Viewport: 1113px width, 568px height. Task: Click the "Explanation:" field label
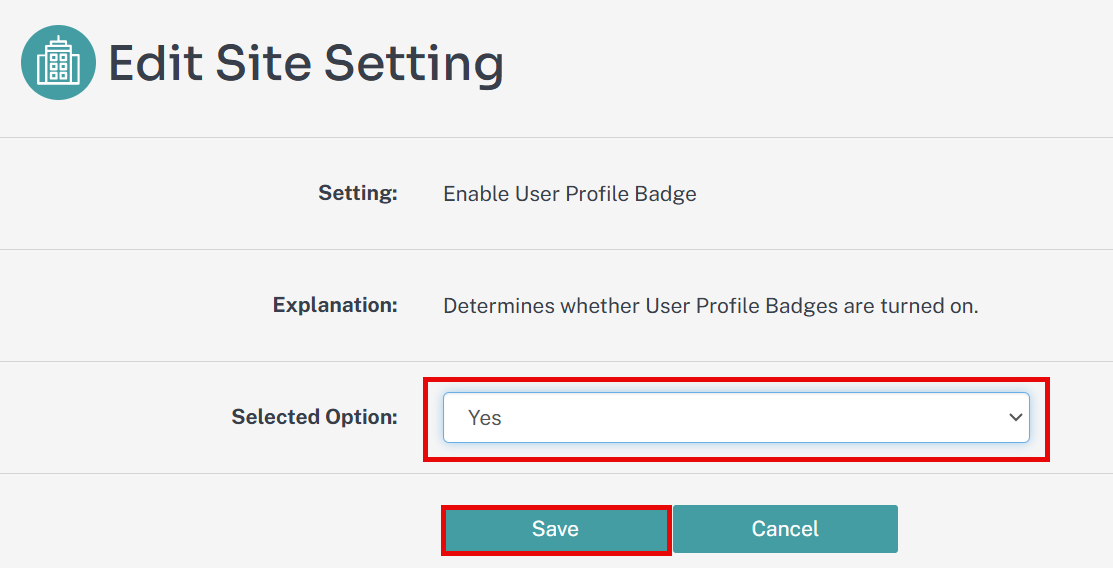pos(335,305)
